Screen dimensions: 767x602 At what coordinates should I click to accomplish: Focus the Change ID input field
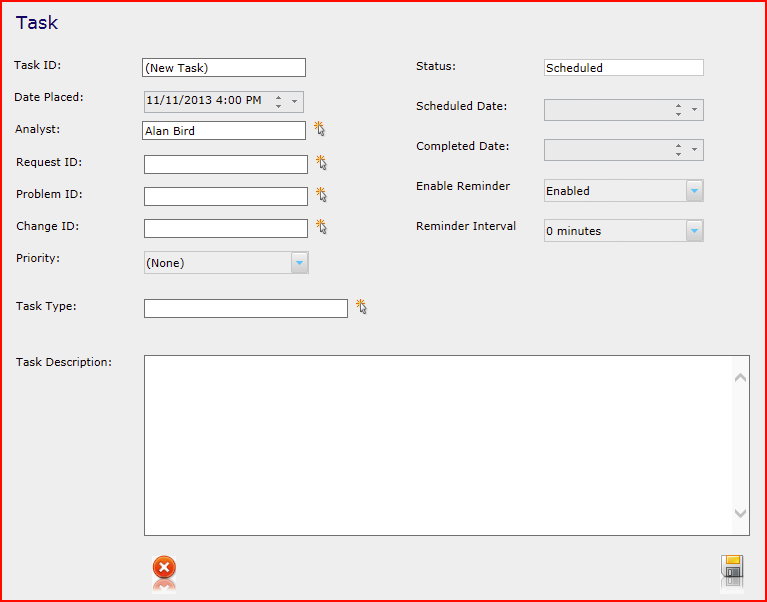coord(226,228)
